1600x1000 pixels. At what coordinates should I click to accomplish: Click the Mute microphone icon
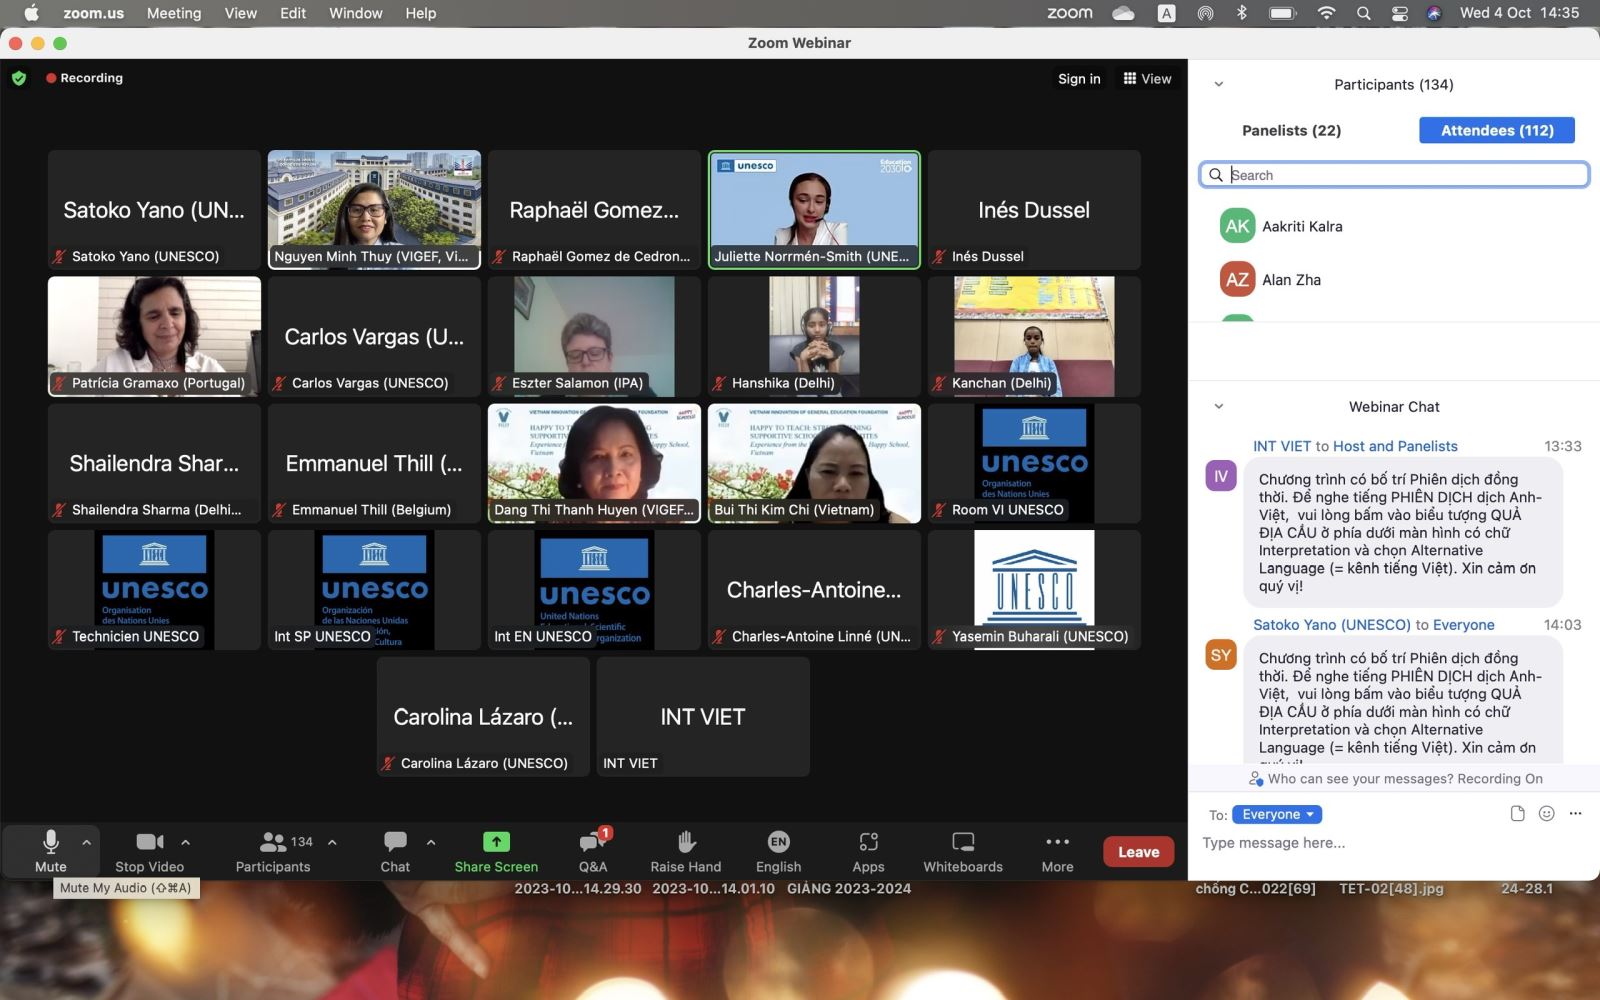click(50, 842)
